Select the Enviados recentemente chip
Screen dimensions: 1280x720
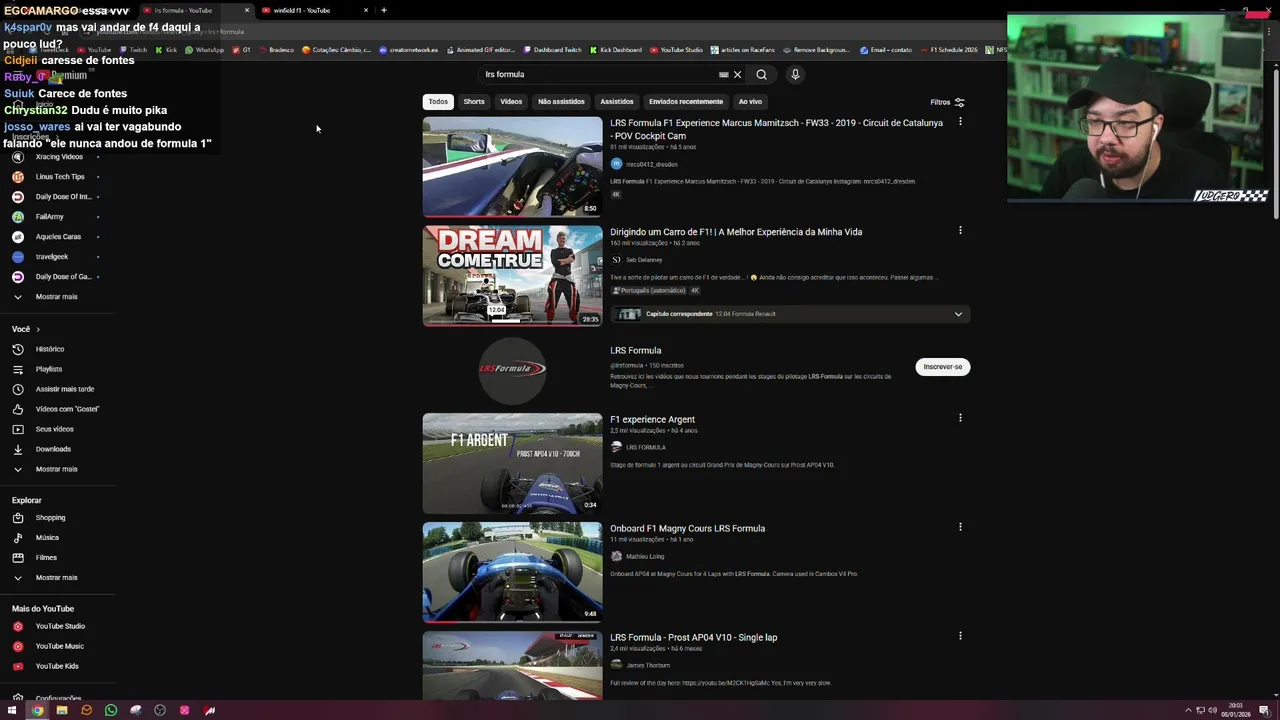pos(685,101)
